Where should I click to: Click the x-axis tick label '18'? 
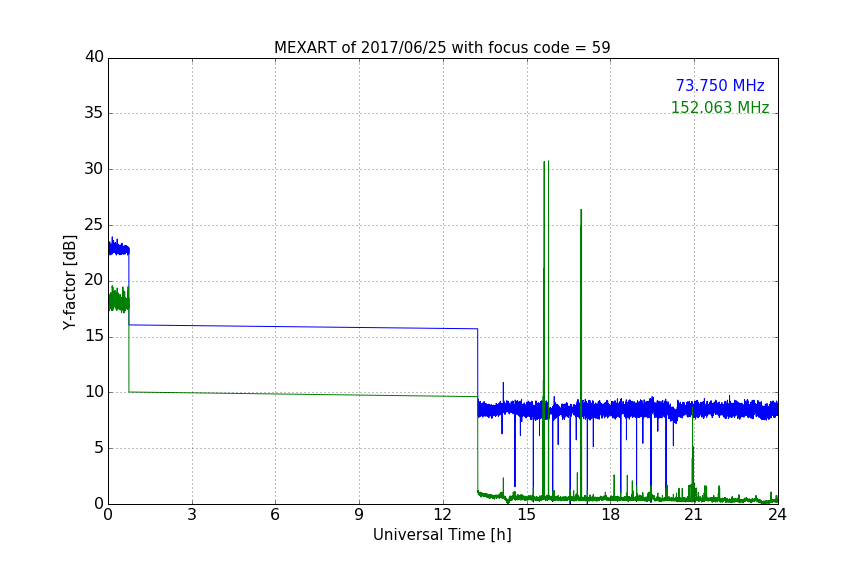coord(611,515)
